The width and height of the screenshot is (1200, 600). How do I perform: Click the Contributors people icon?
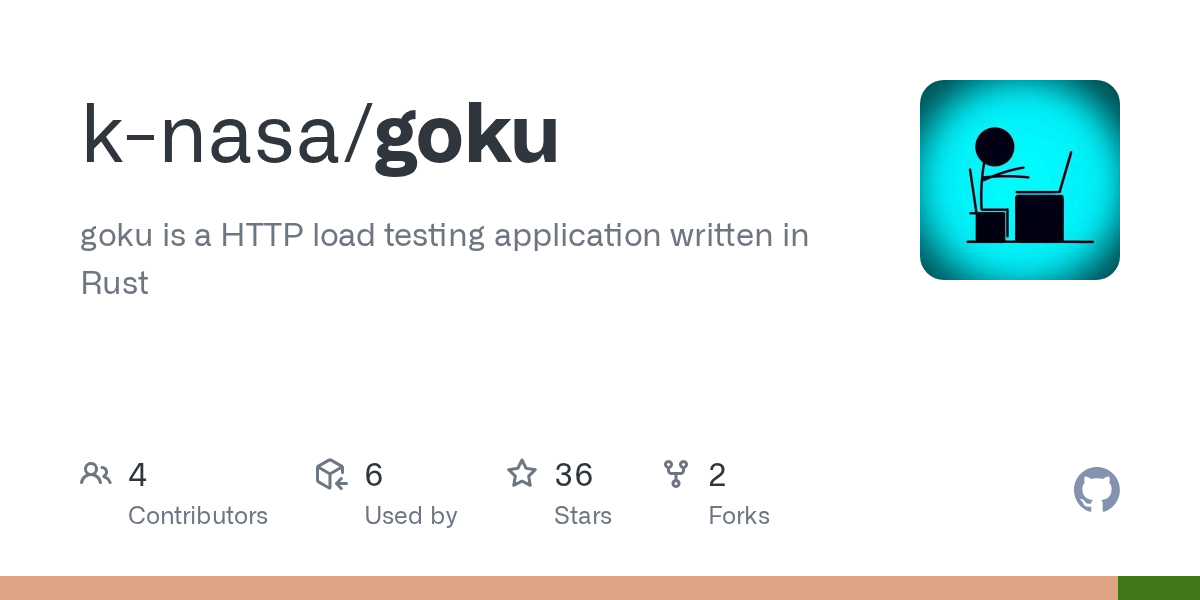click(96, 474)
